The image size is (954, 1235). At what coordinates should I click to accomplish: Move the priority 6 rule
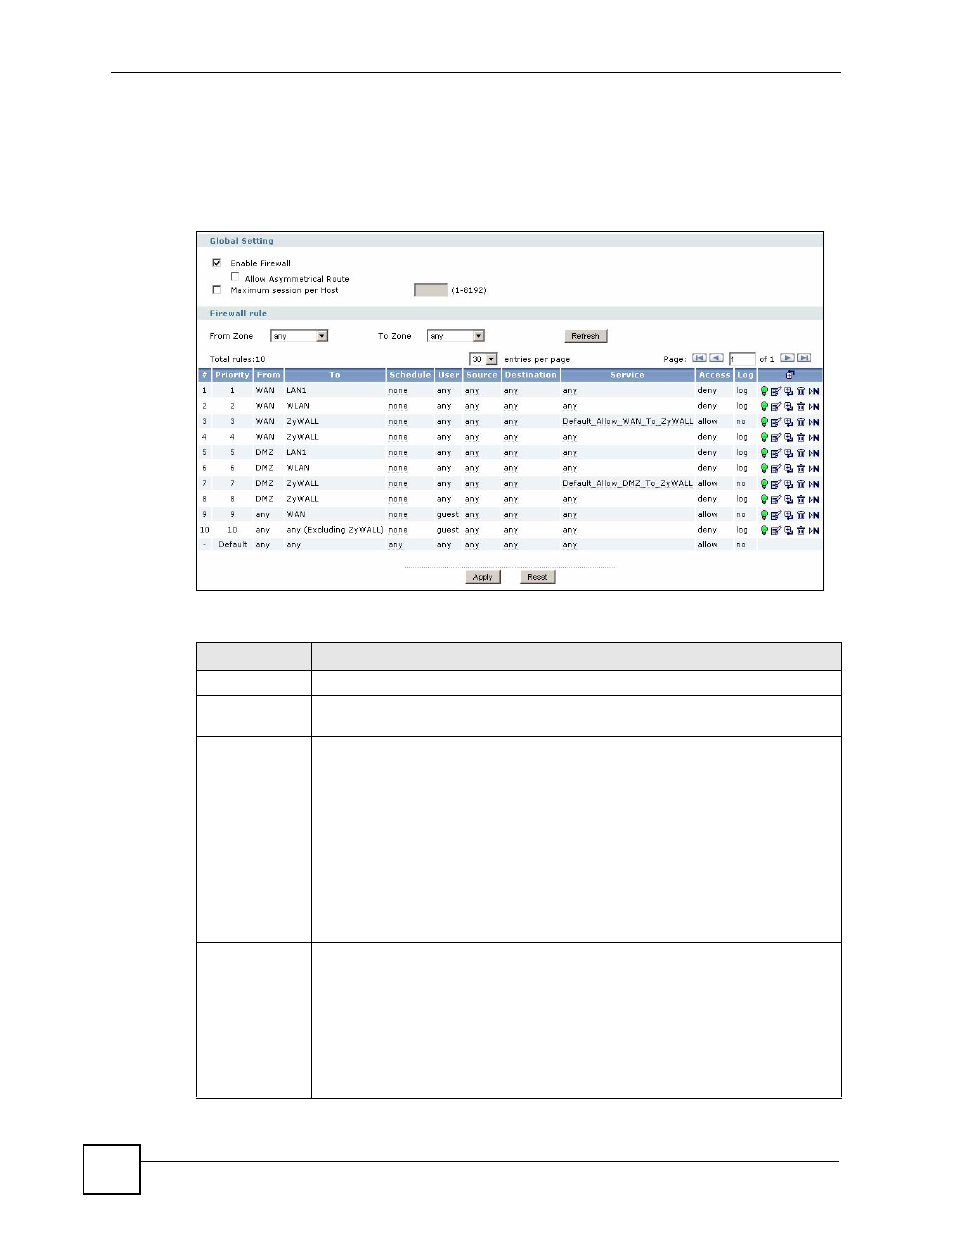coord(814,468)
